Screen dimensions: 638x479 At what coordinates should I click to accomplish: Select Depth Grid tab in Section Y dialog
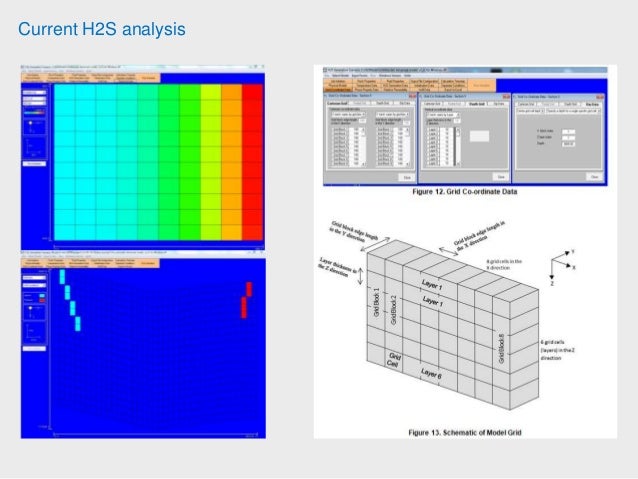click(x=477, y=104)
